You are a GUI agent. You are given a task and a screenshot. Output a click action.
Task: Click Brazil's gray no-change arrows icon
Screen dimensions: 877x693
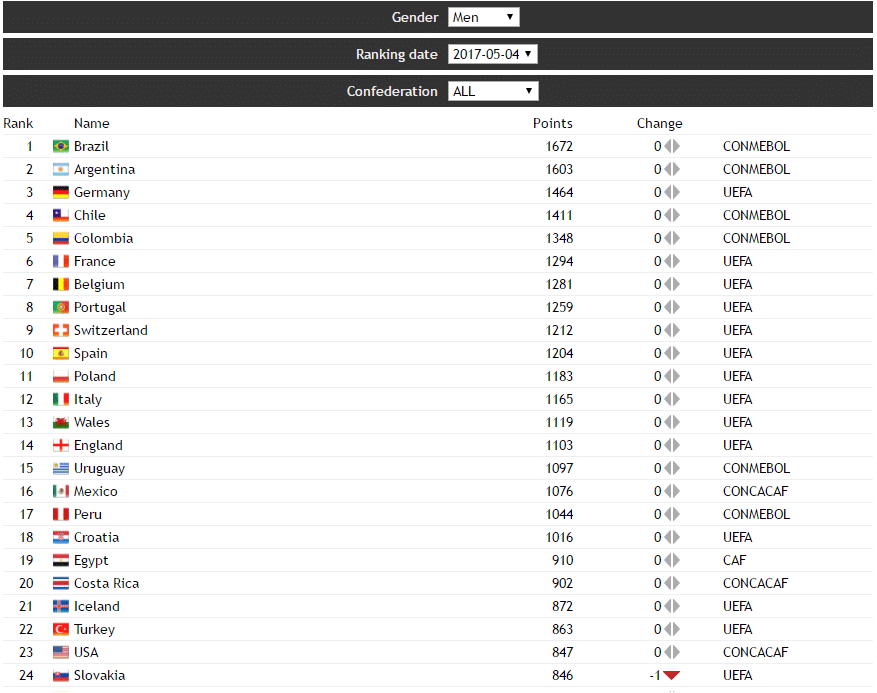[x=672, y=147]
